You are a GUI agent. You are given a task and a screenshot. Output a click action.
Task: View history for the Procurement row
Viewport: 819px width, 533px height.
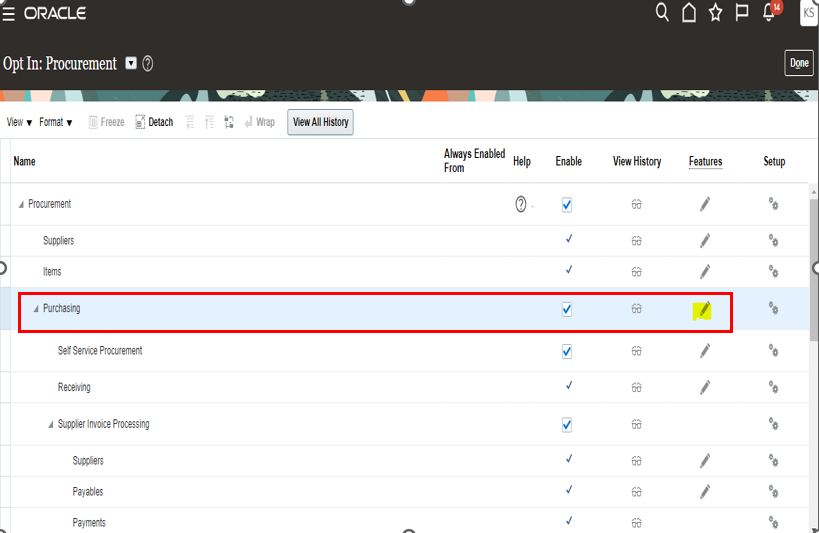(636, 204)
